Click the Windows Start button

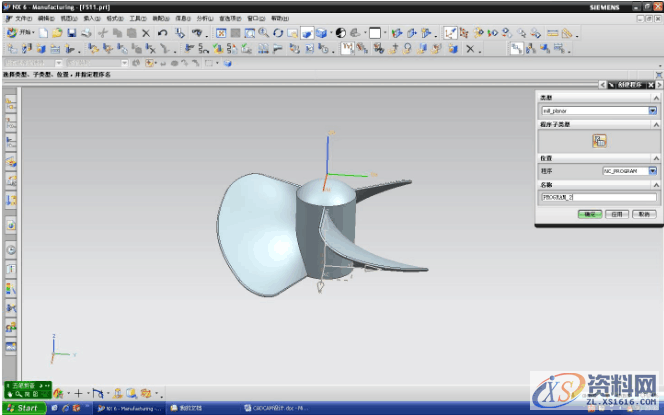(22, 408)
